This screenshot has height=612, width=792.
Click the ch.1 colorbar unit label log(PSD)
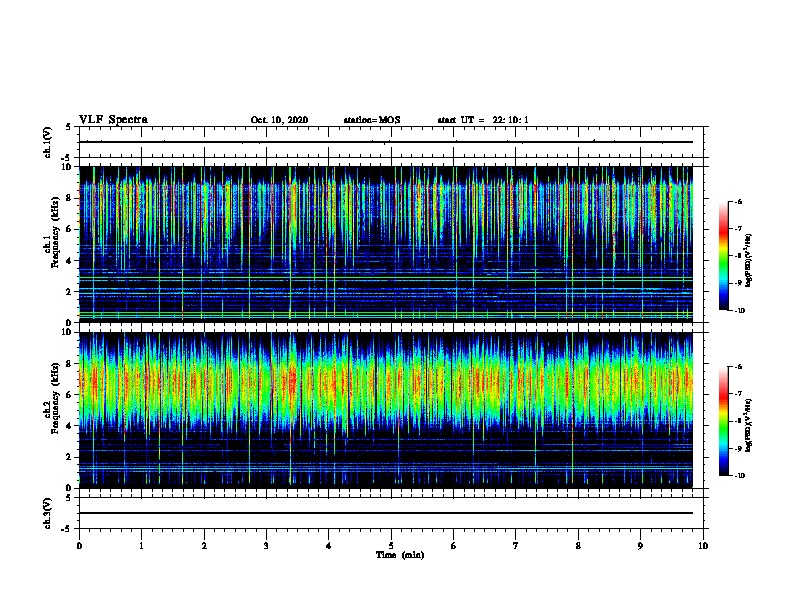(749, 261)
